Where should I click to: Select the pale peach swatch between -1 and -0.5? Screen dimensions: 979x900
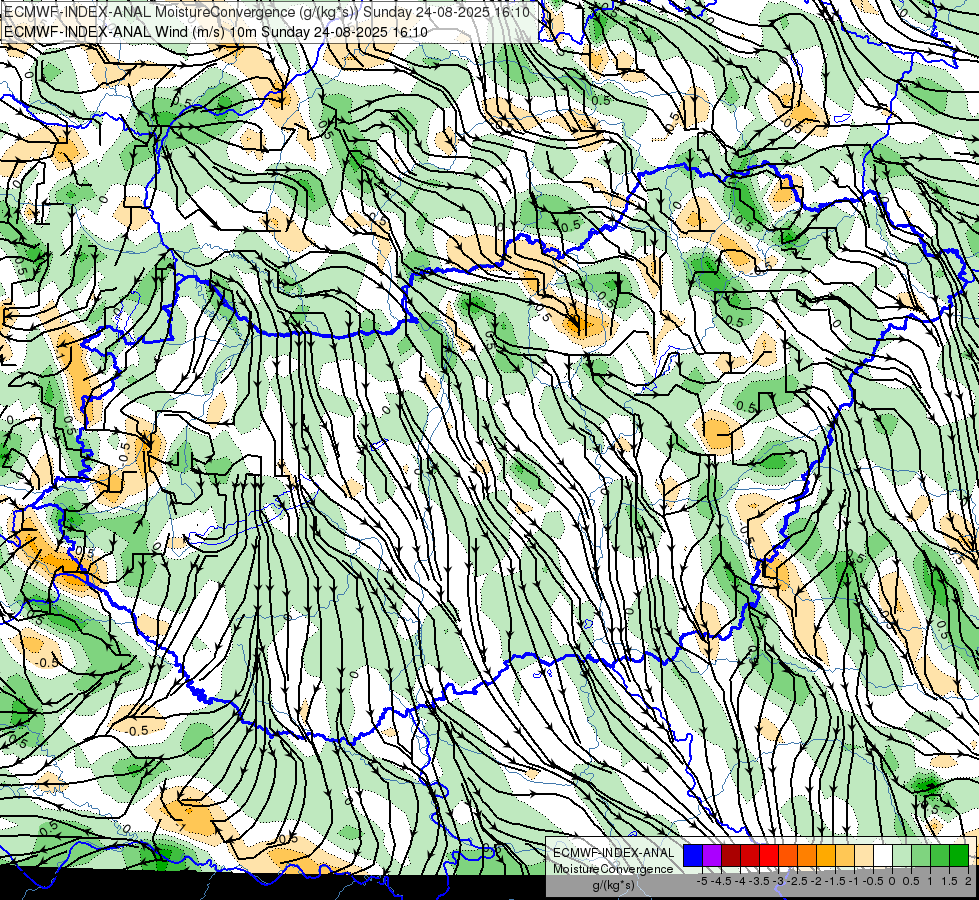coord(864,855)
